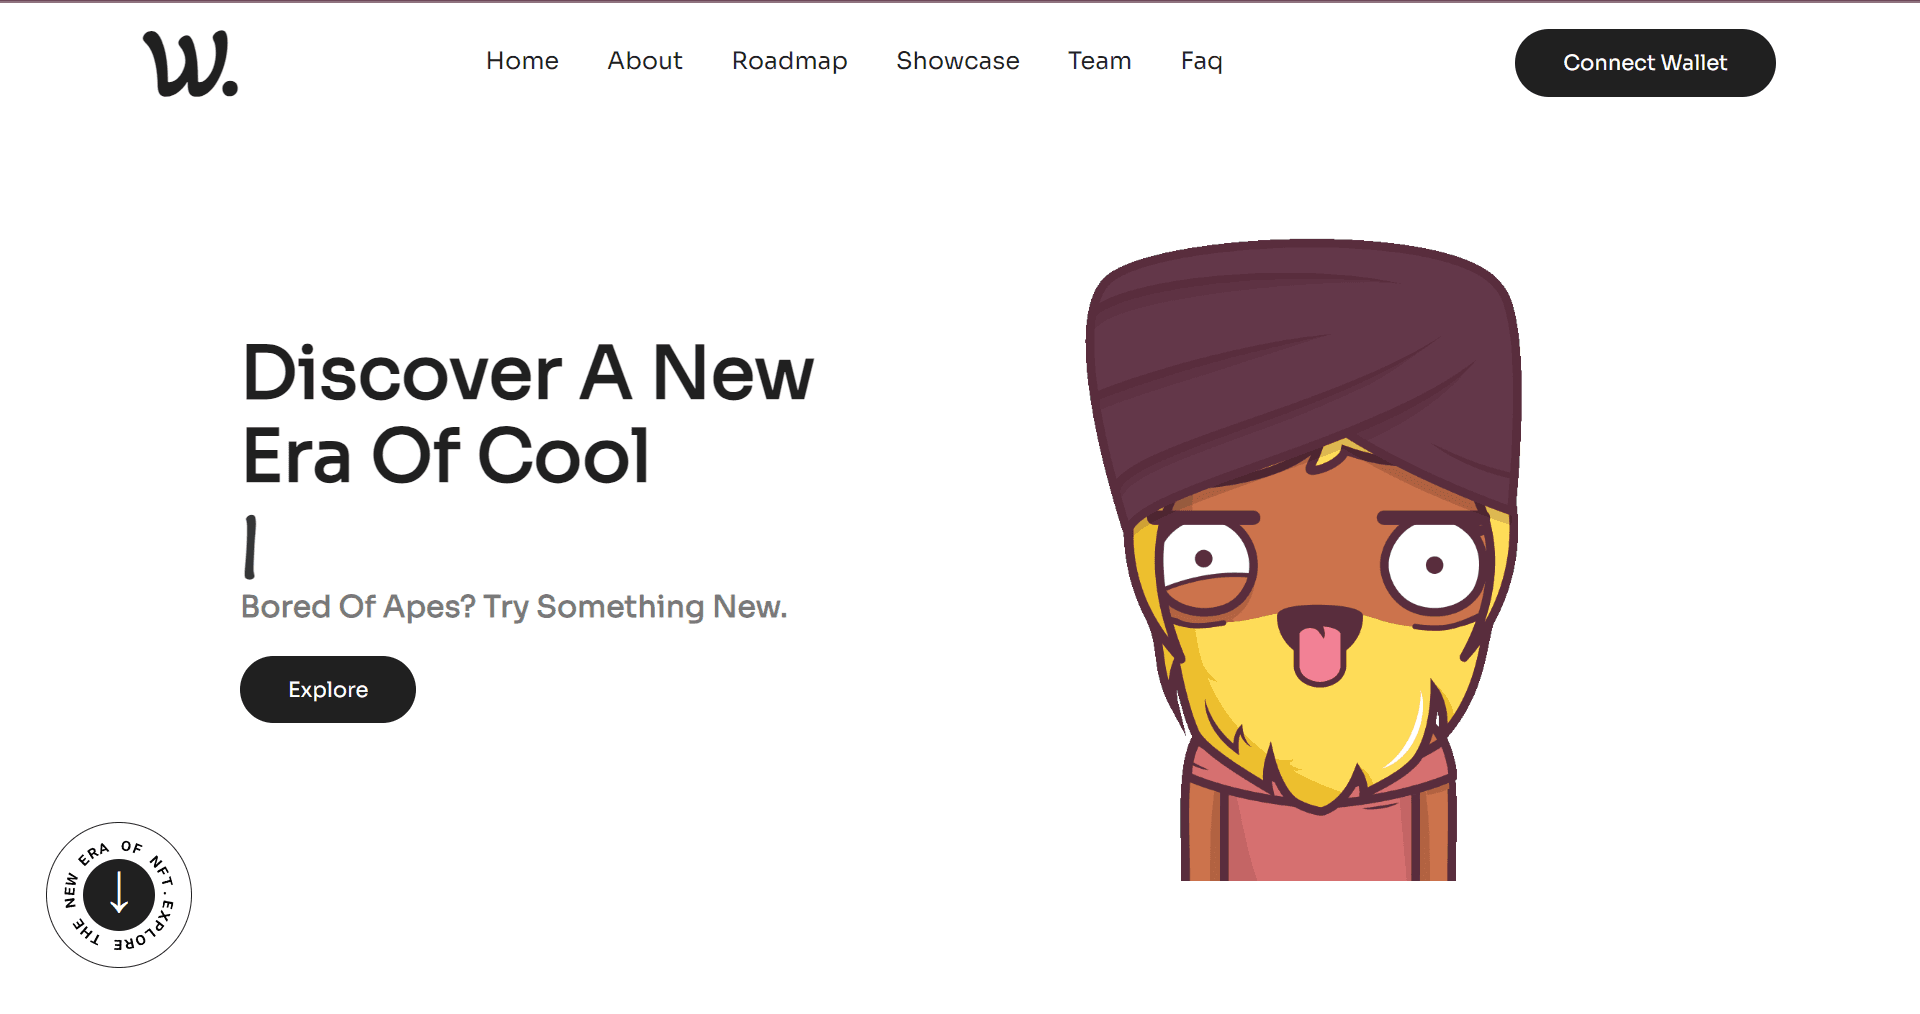Screen dimensions: 1920x1014
Task: Select Roadmap in the top navigation
Action: [x=790, y=61]
